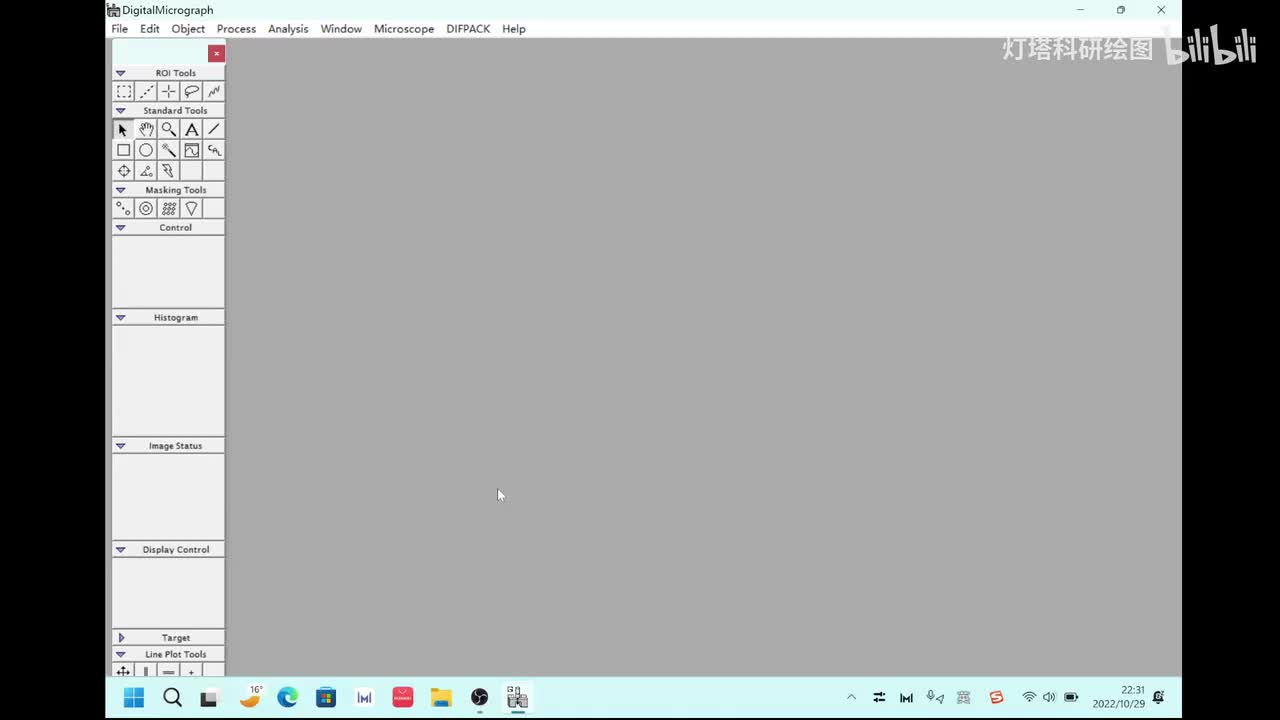Open Windows taskbar Search
Screen dimensions: 1280x720
click(172, 698)
